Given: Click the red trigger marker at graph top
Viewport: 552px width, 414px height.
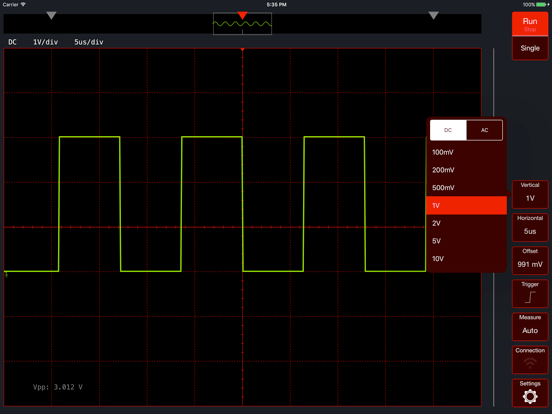Looking at the screenshot, I should (x=242, y=50).
